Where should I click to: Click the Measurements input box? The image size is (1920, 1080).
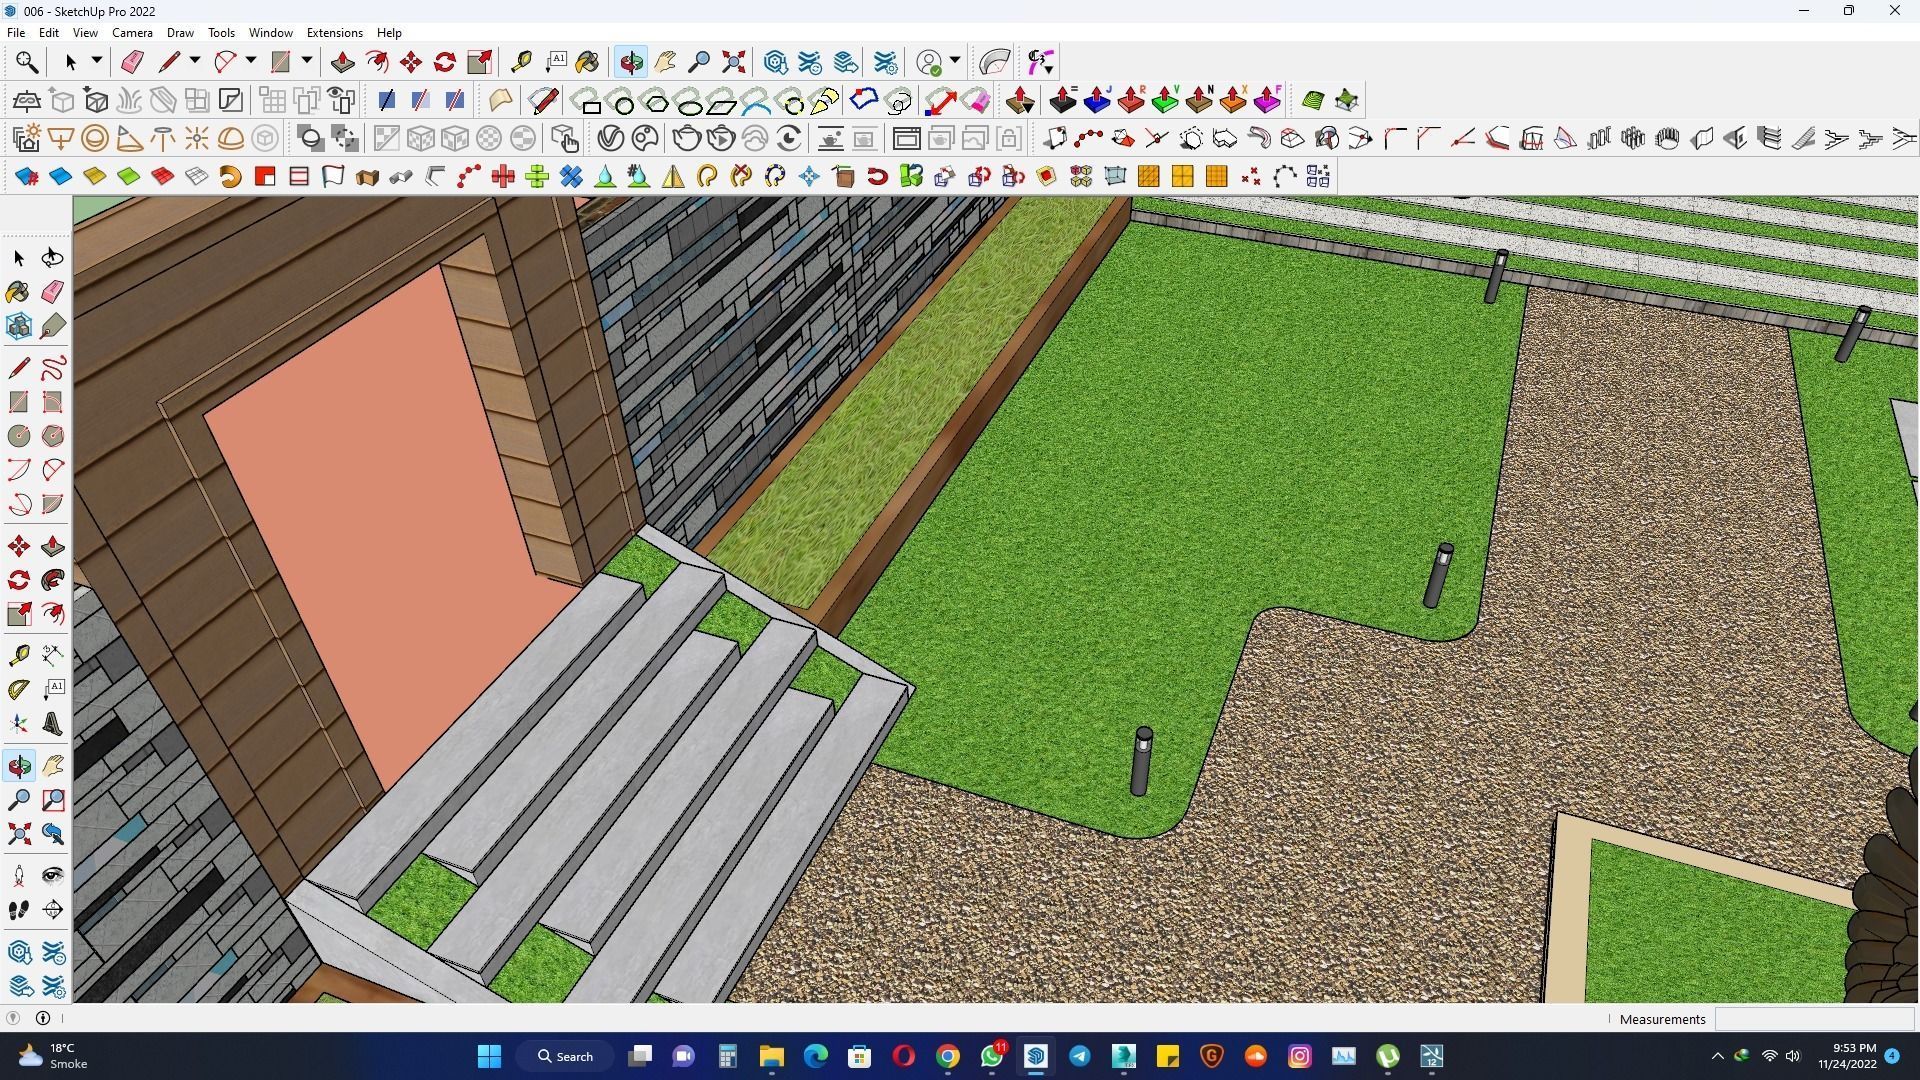tap(1813, 1019)
